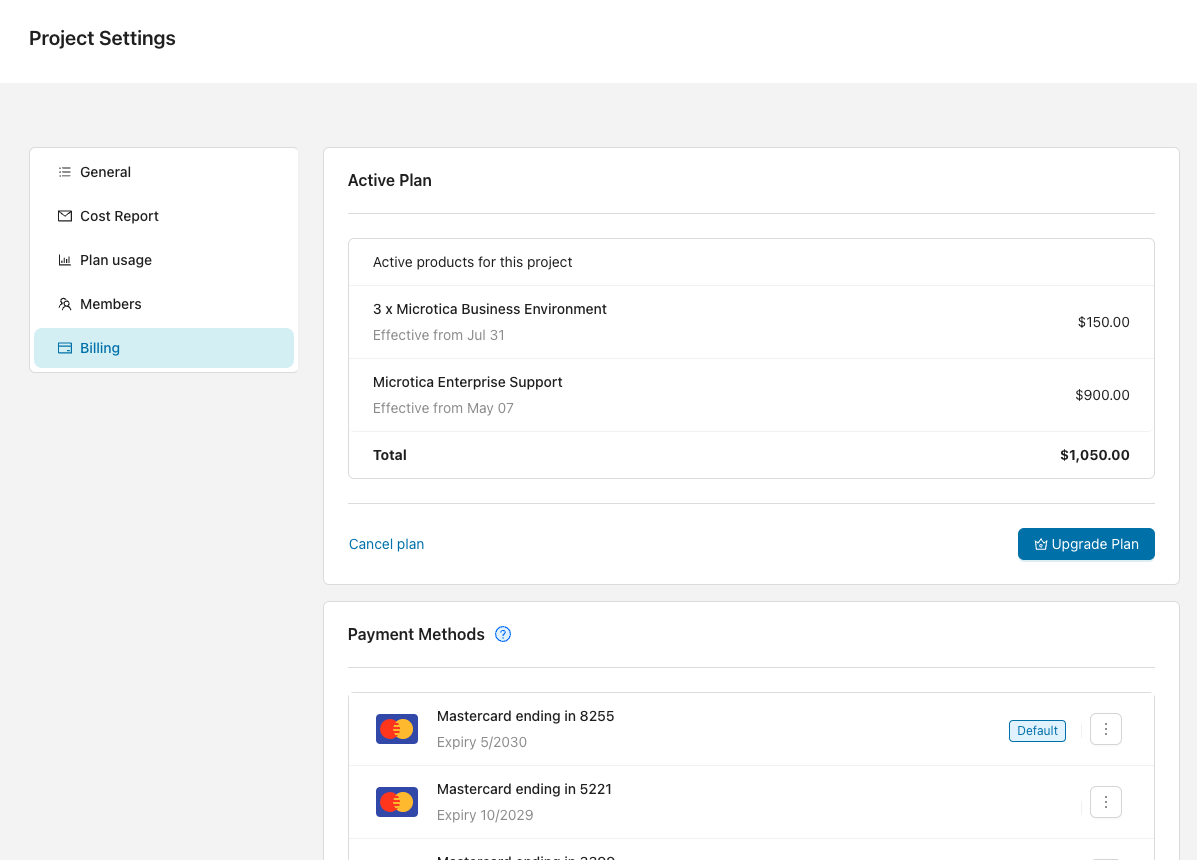Open Payment Methods help question icon
Image resolution: width=1197 pixels, height=860 pixels.
click(x=503, y=634)
